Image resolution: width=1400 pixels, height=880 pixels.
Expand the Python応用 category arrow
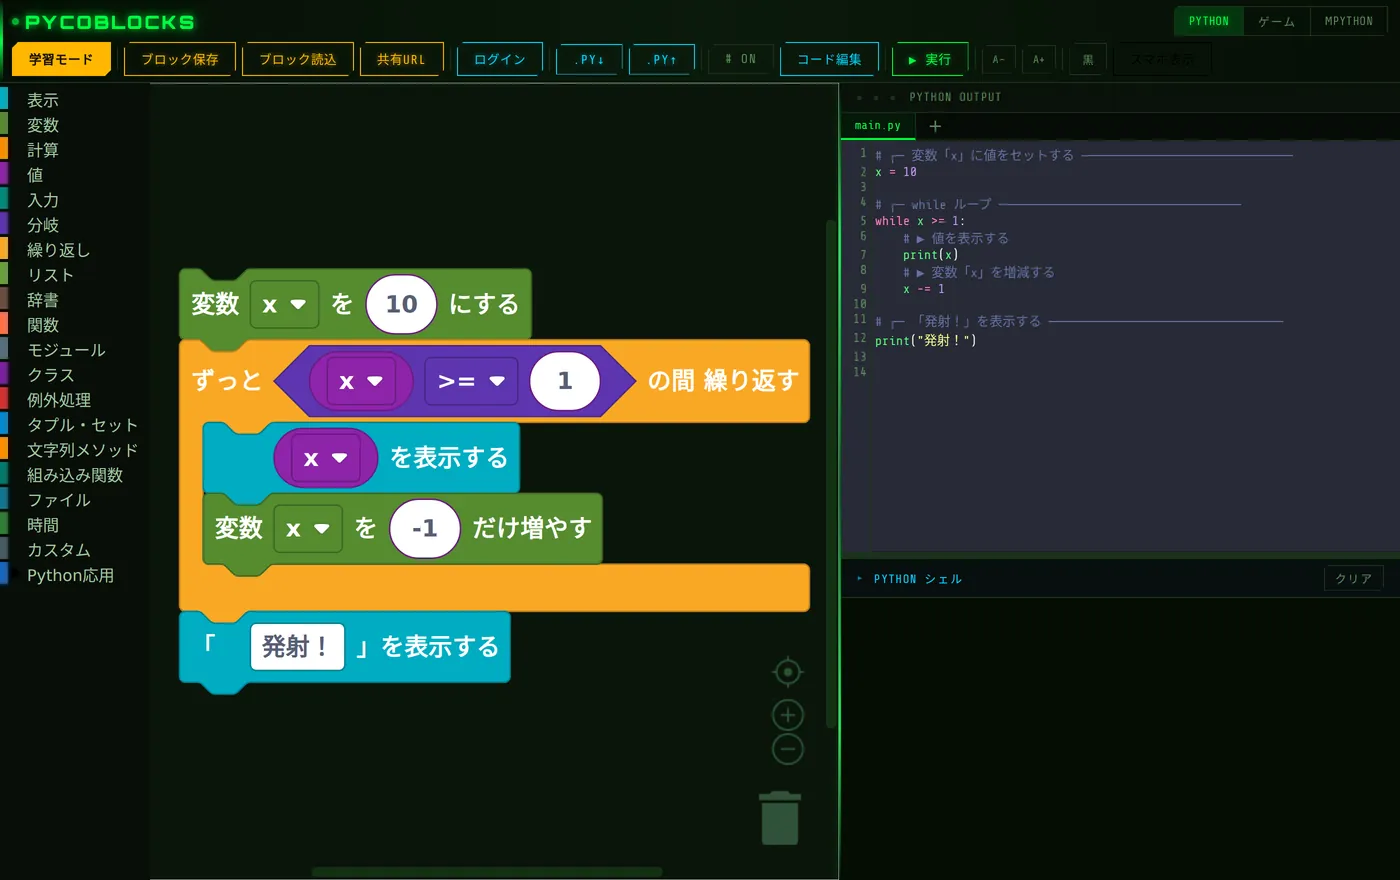pos(16,574)
